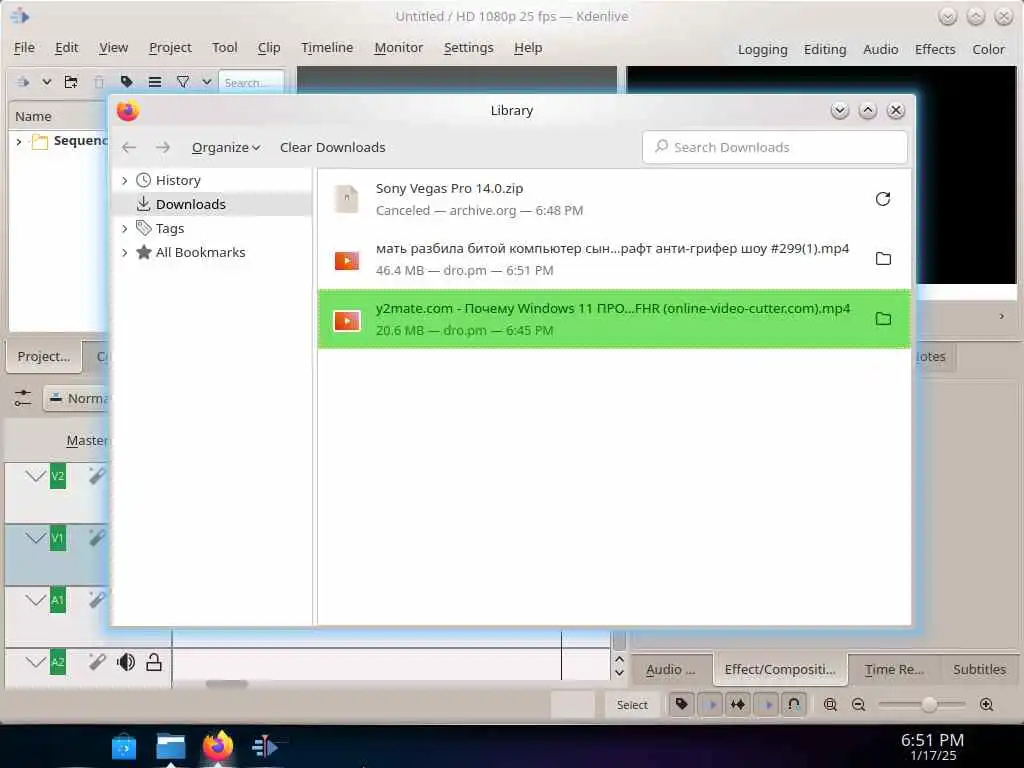Click the filter funnel icon in bin toolbar
Viewport: 1024px width, 768px height.
coord(183,82)
